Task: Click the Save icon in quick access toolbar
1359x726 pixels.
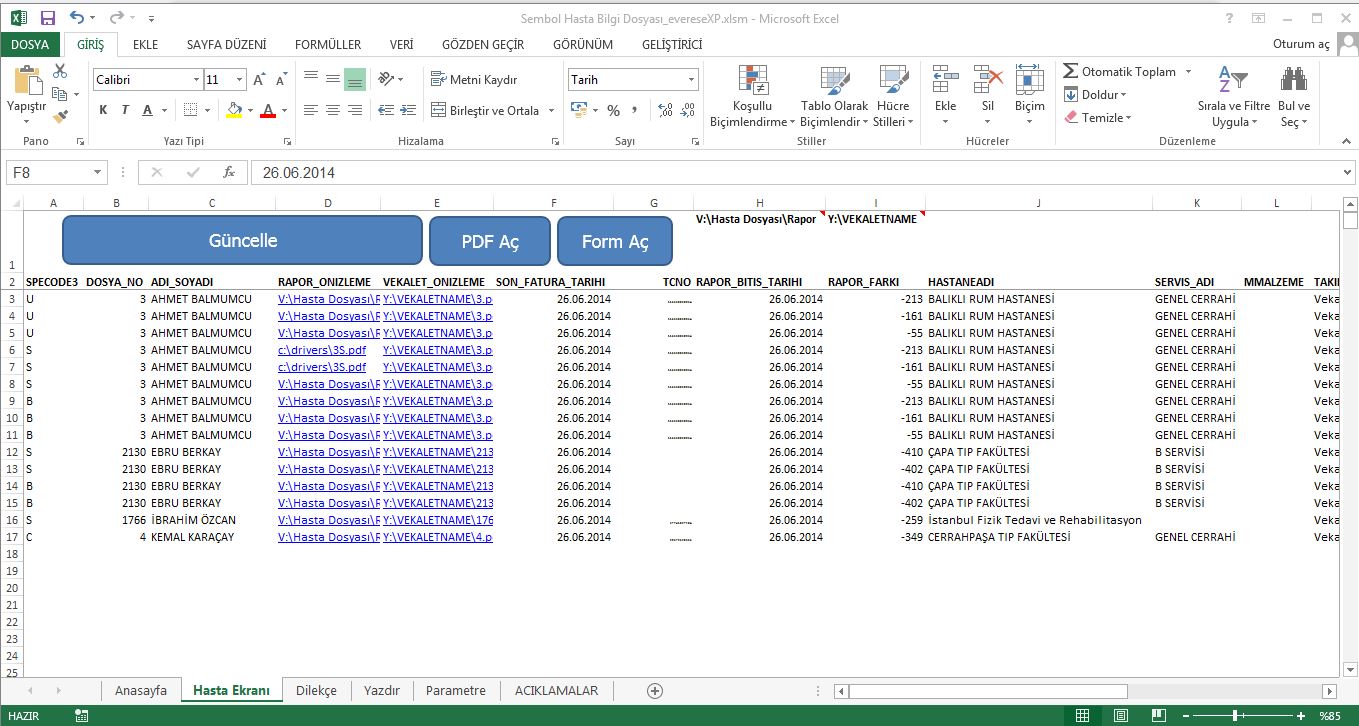Action: click(x=47, y=18)
